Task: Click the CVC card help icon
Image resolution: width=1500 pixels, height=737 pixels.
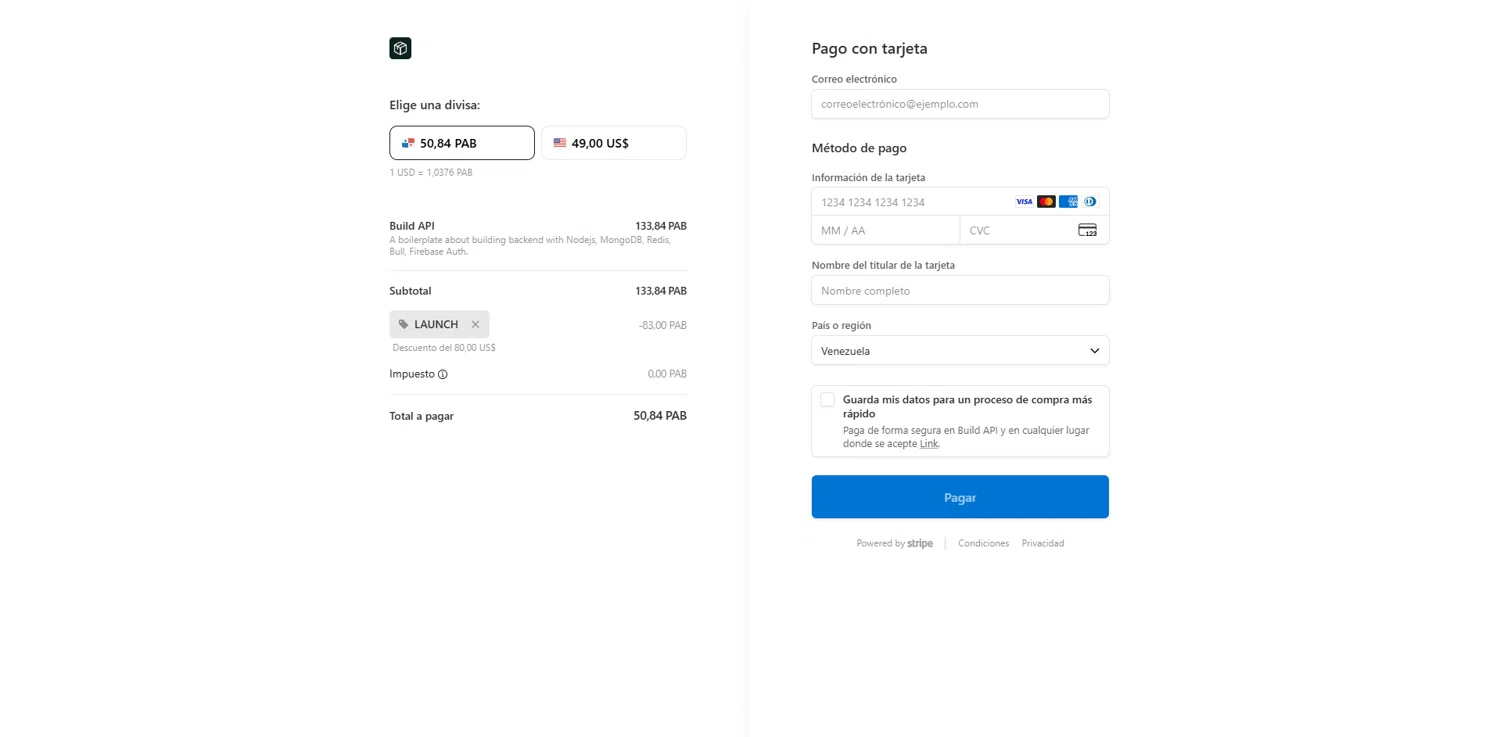Action: tap(1087, 230)
